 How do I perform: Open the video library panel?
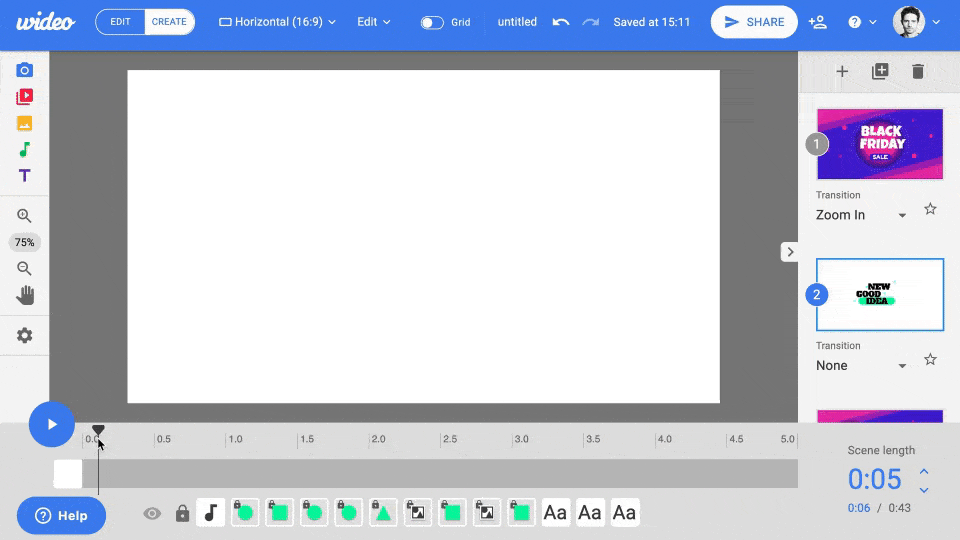pyautogui.click(x=24, y=97)
